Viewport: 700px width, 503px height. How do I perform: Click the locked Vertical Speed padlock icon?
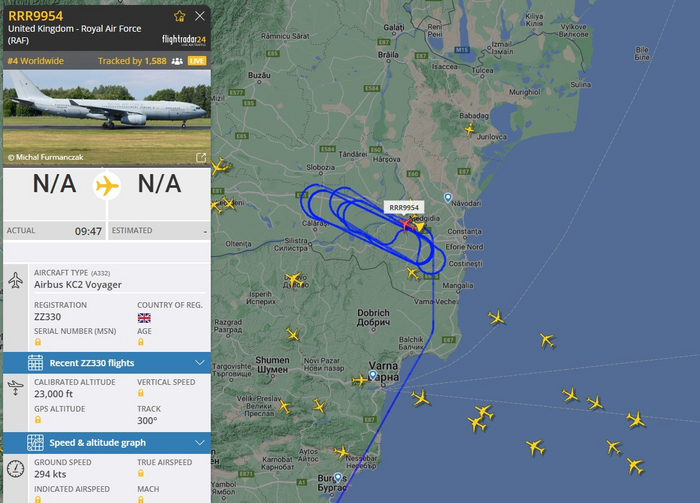coord(141,393)
